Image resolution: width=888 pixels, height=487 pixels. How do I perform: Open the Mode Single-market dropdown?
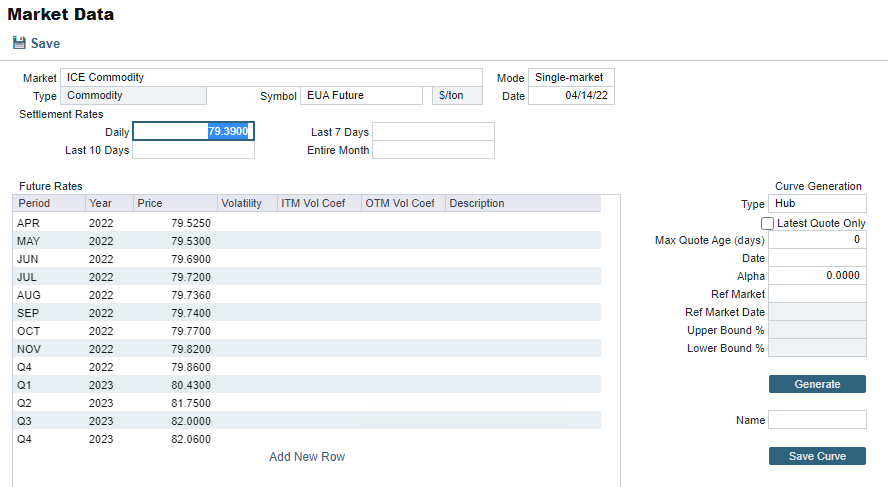click(x=571, y=77)
